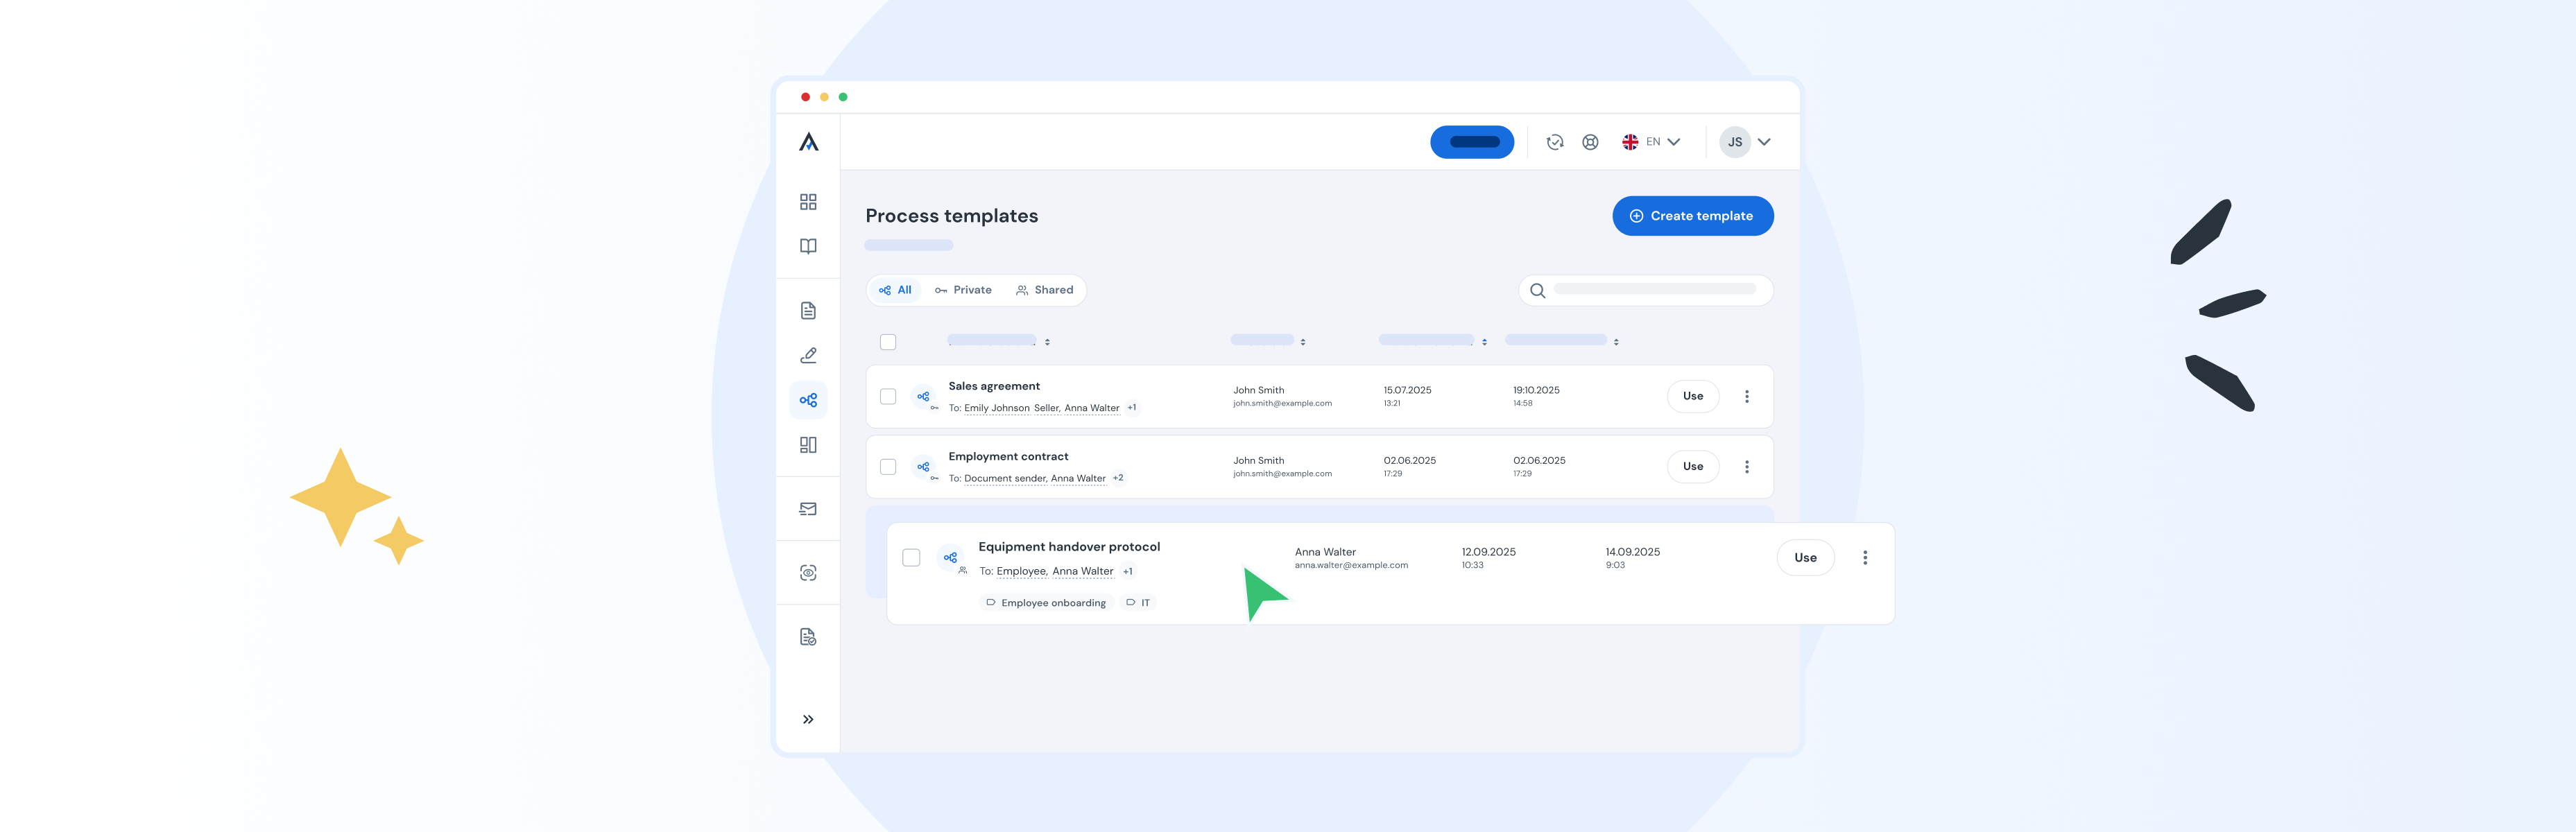Click the envelope mail icon in sidebar

point(808,509)
